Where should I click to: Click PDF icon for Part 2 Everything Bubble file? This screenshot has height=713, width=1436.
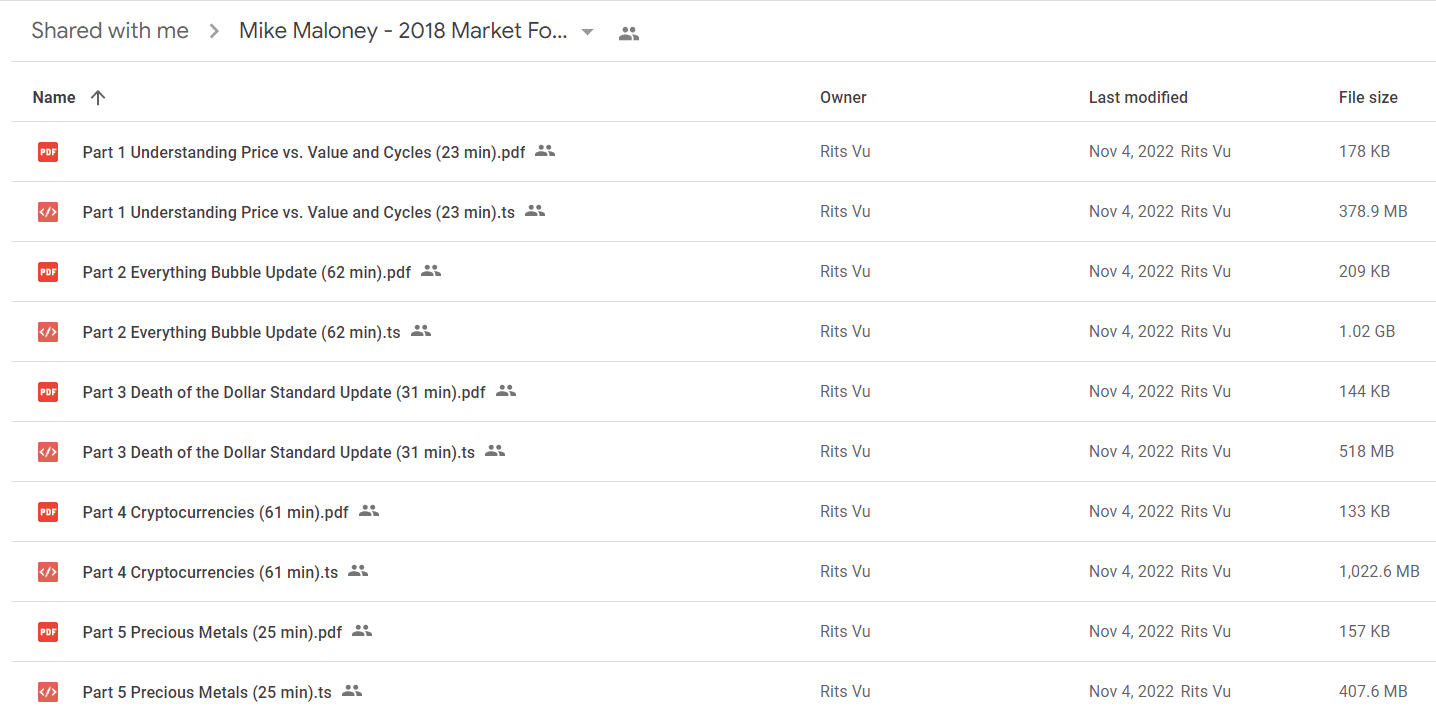pyautogui.click(x=48, y=272)
